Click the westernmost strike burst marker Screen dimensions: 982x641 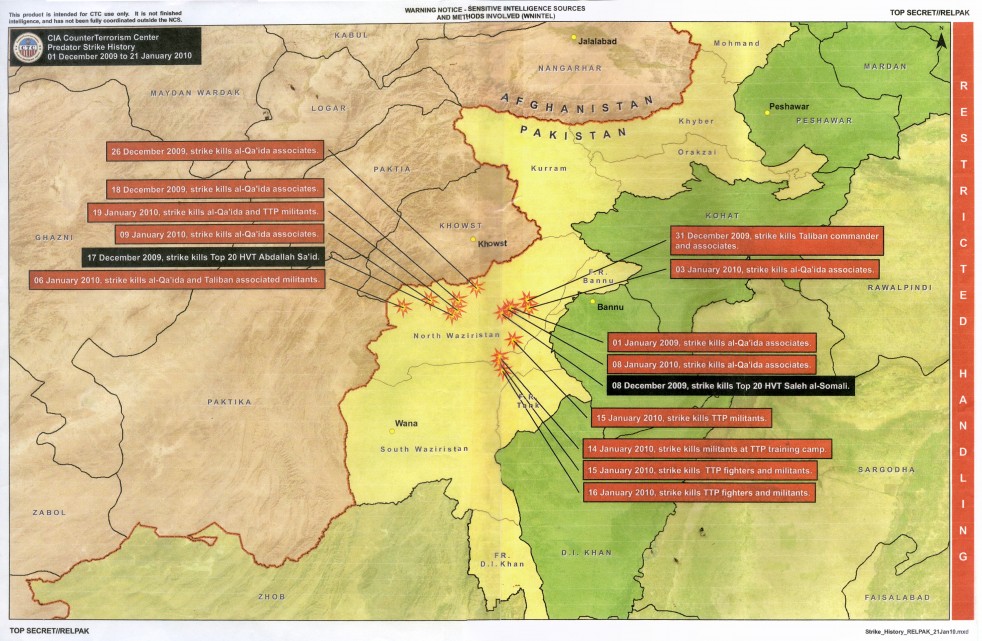(402, 306)
